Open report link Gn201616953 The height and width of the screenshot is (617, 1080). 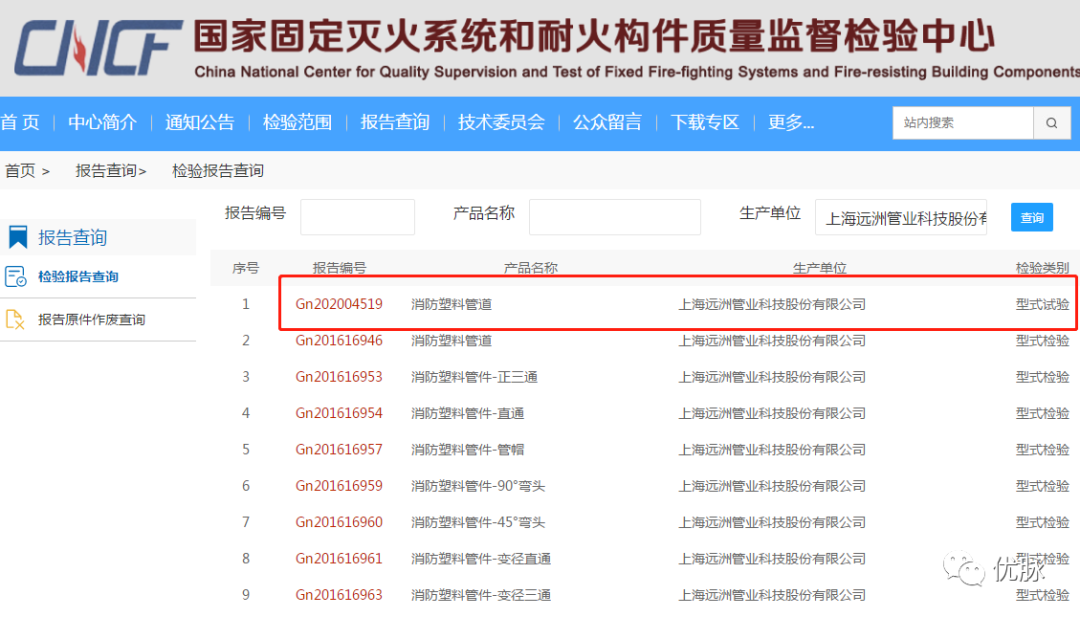tap(339, 377)
